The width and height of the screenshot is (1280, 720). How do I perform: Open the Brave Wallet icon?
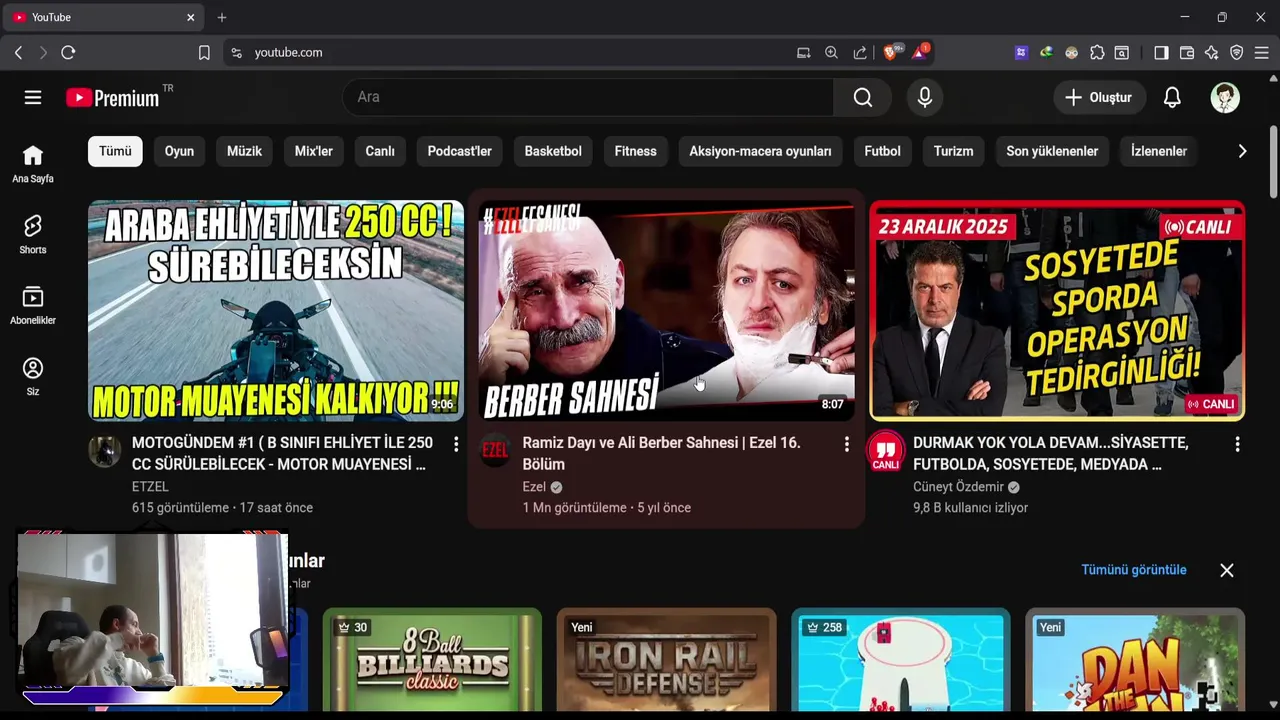[x=1187, y=52]
